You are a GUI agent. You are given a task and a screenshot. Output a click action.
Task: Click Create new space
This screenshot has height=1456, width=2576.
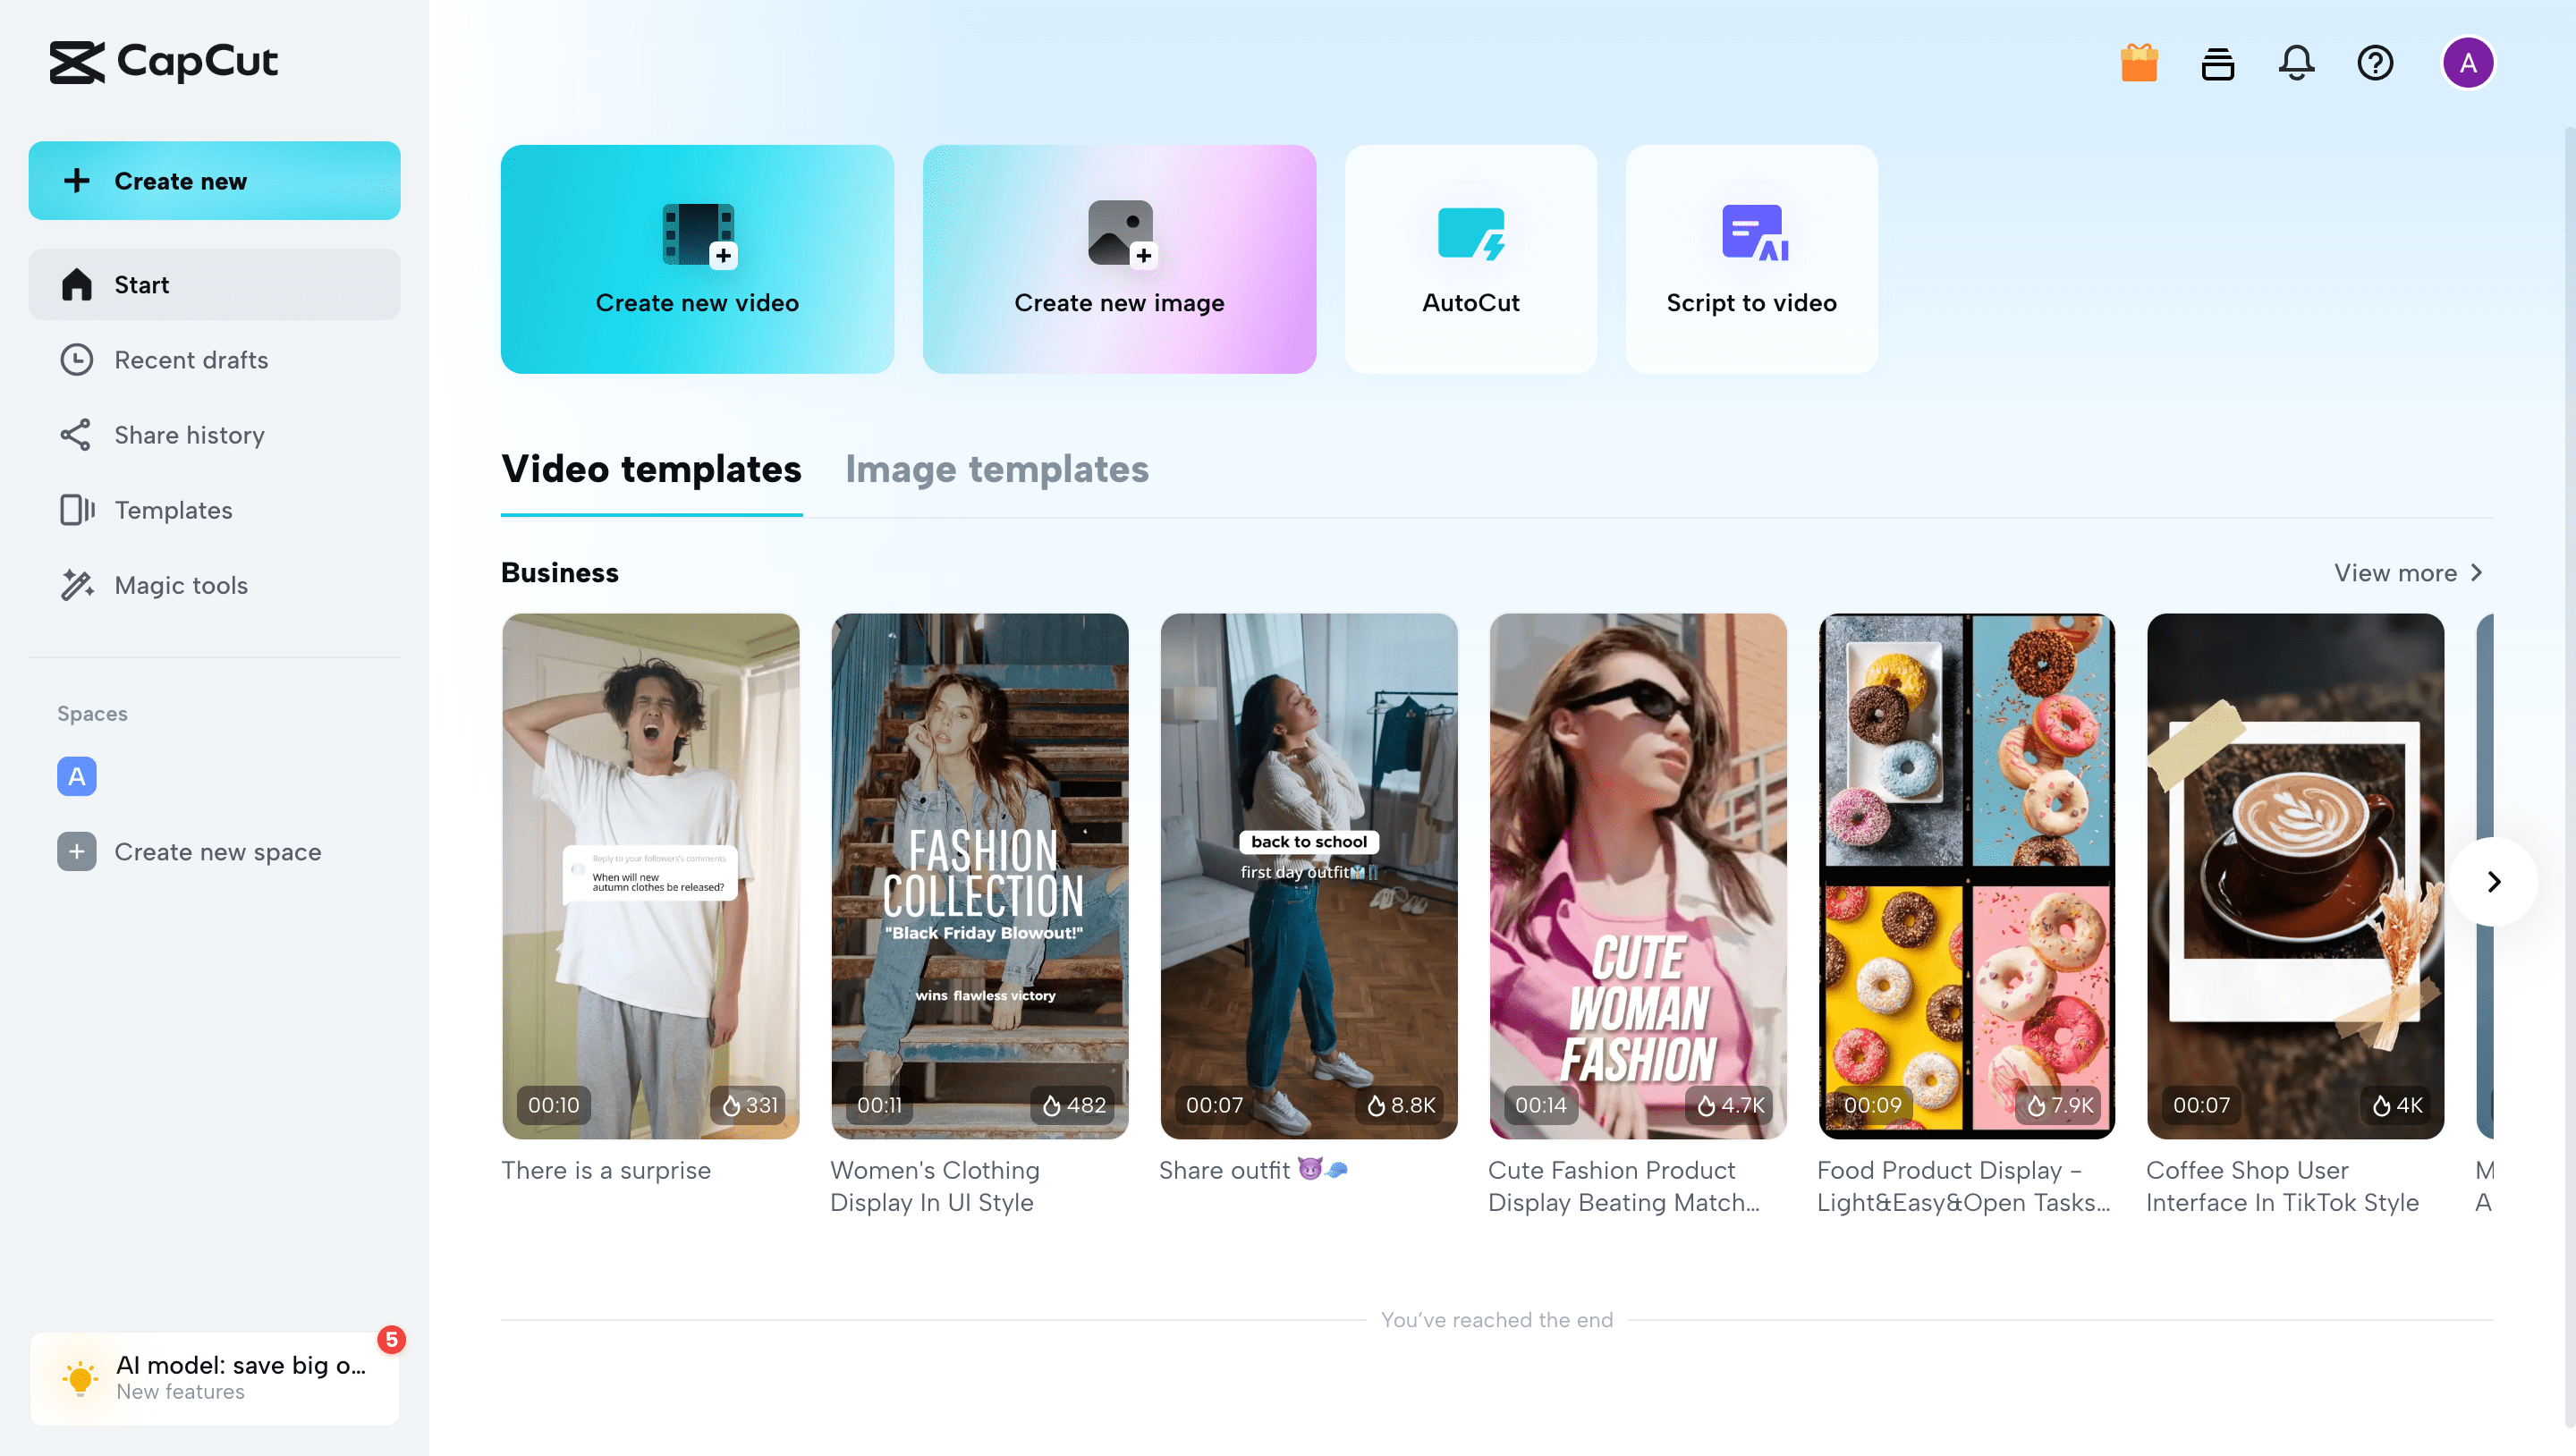click(x=217, y=852)
